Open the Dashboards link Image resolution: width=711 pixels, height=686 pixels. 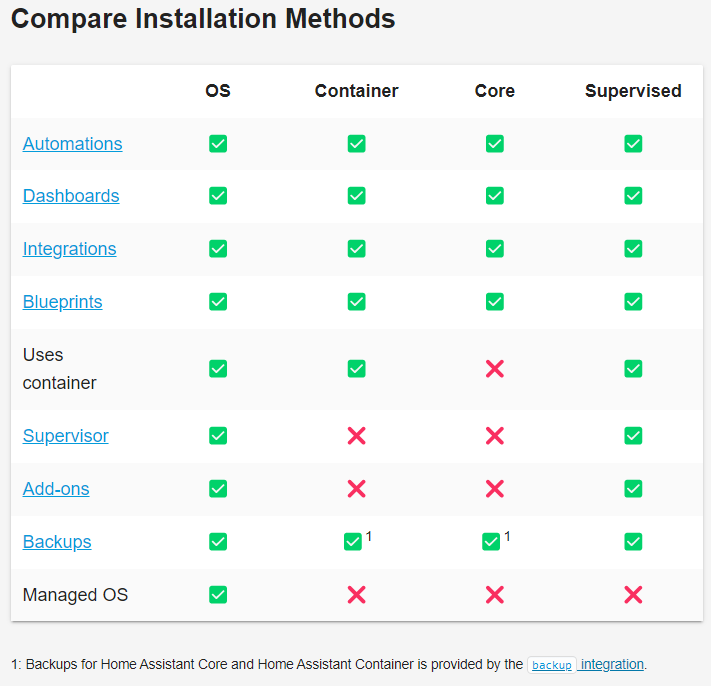coord(71,196)
